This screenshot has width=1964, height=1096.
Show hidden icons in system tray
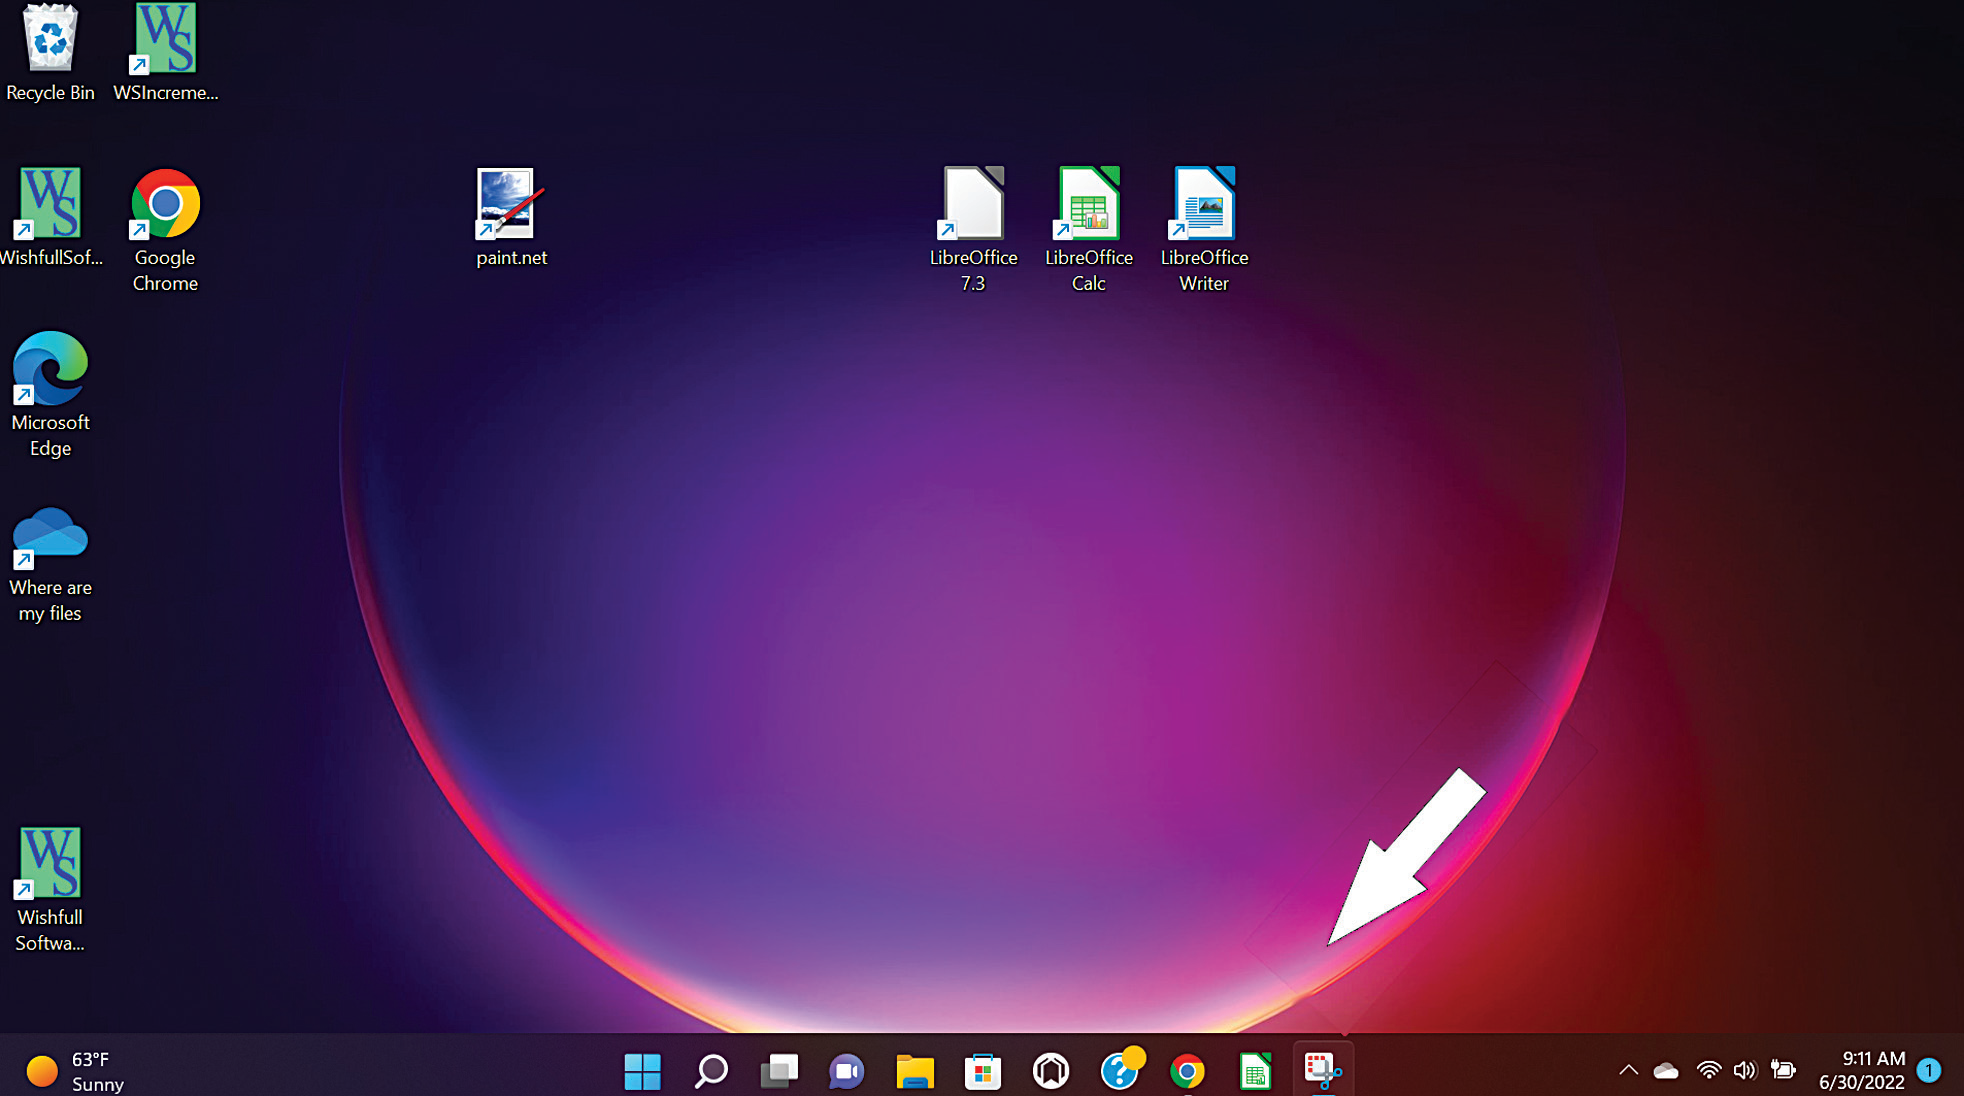1628,1070
